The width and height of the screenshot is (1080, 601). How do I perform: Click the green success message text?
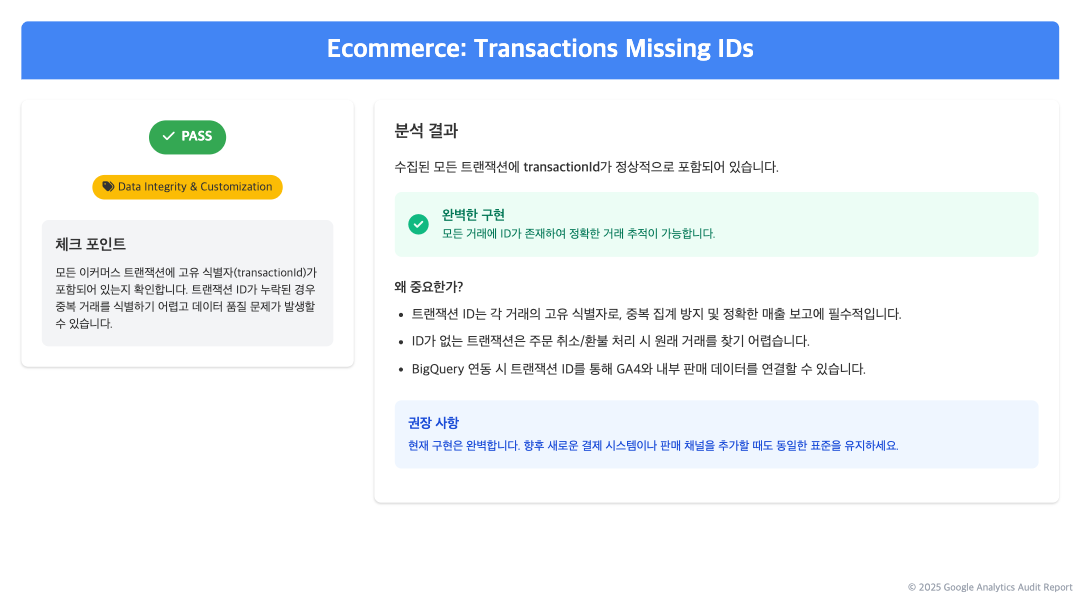click(579, 234)
